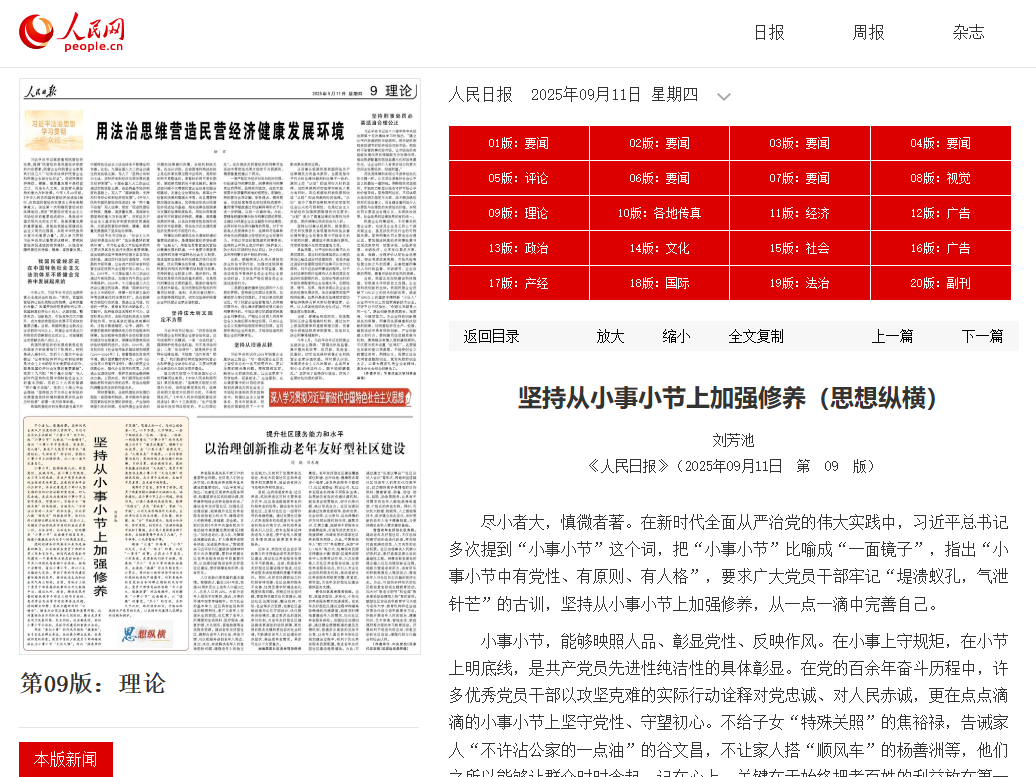Image resolution: width=1036 pixels, height=777 pixels.
Task: Open 坚持从小事小节上加强修养 block on page image
Action: (106, 534)
